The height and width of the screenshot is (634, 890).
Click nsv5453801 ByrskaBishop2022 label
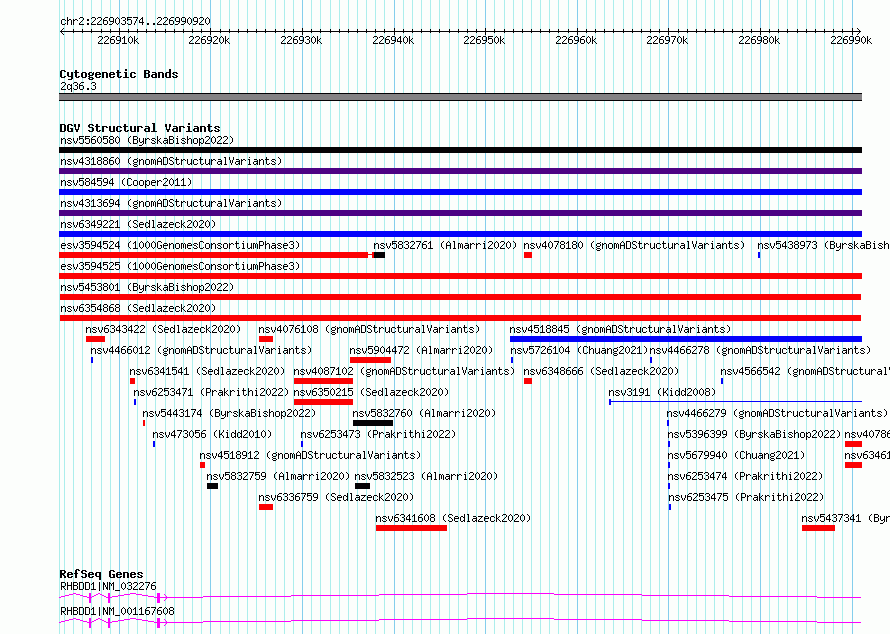pos(147,287)
